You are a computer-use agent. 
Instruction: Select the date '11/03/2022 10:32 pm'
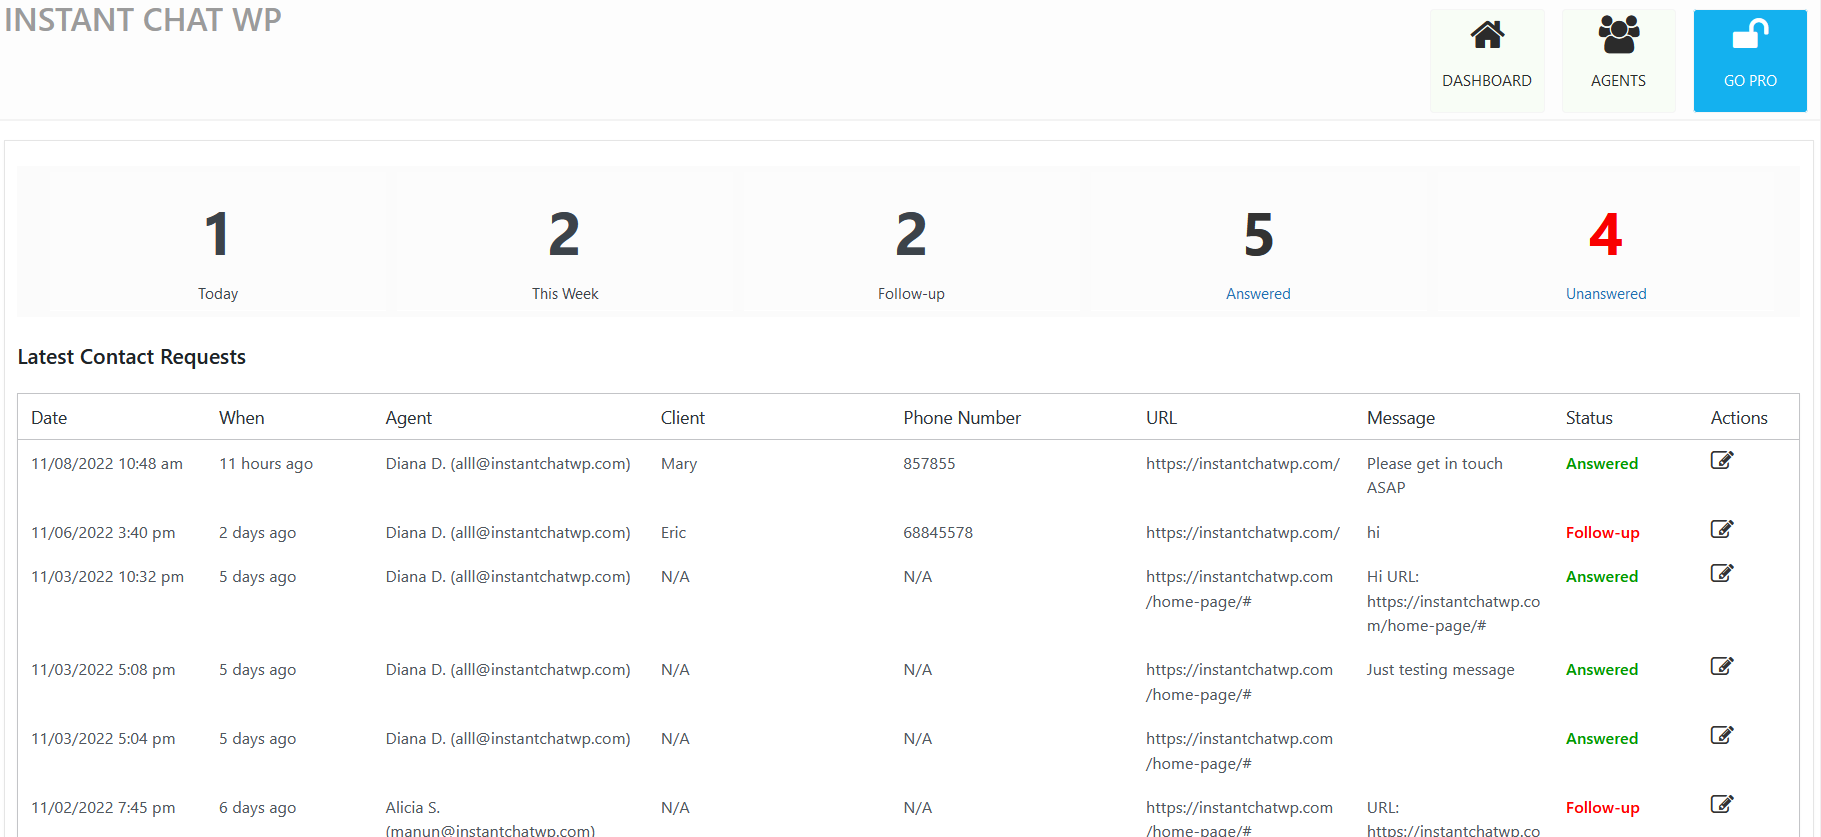[x=107, y=577]
